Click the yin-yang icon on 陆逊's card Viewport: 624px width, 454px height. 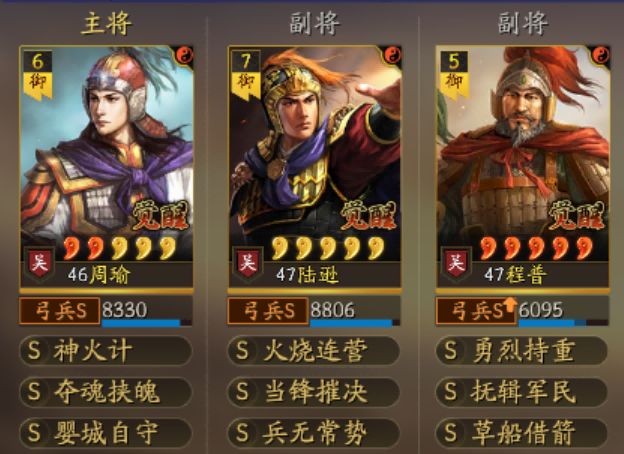pyautogui.click(x=392, y=55)
